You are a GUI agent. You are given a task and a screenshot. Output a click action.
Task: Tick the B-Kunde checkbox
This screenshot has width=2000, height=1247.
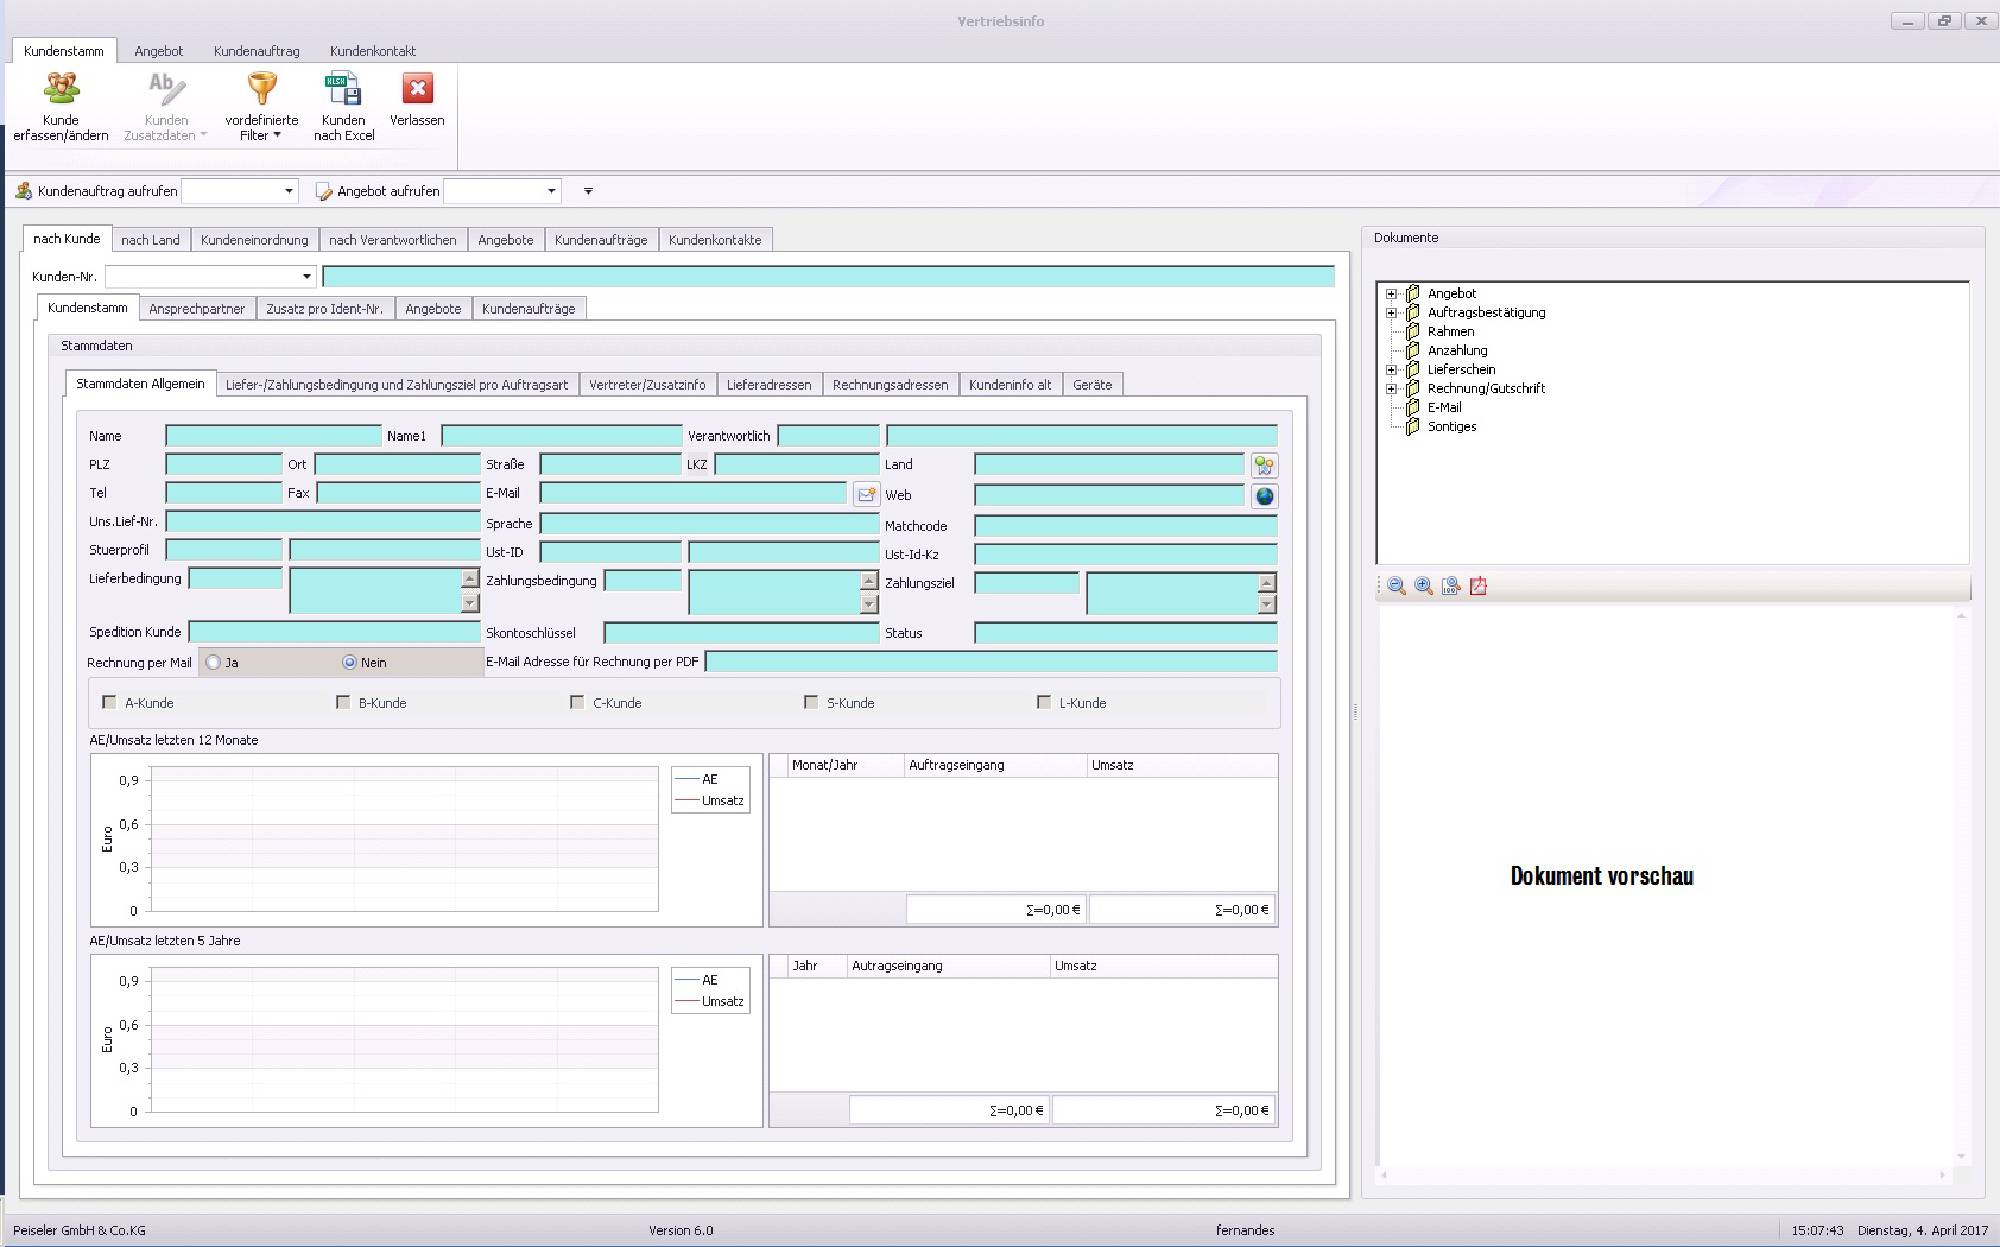coord(343,702)
